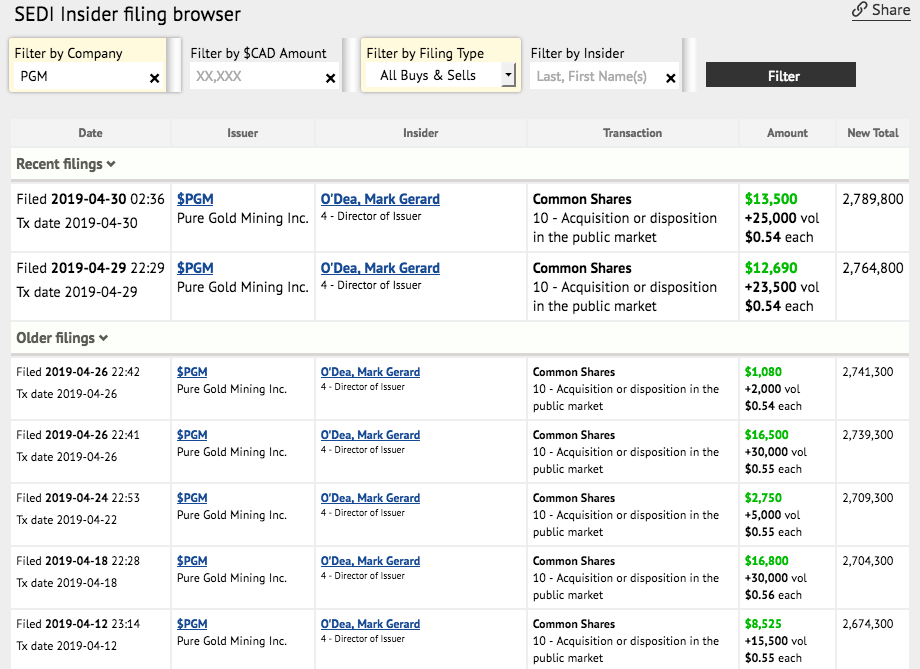
Task: Sort by the Date column header
Action: (x=90, y=133)
